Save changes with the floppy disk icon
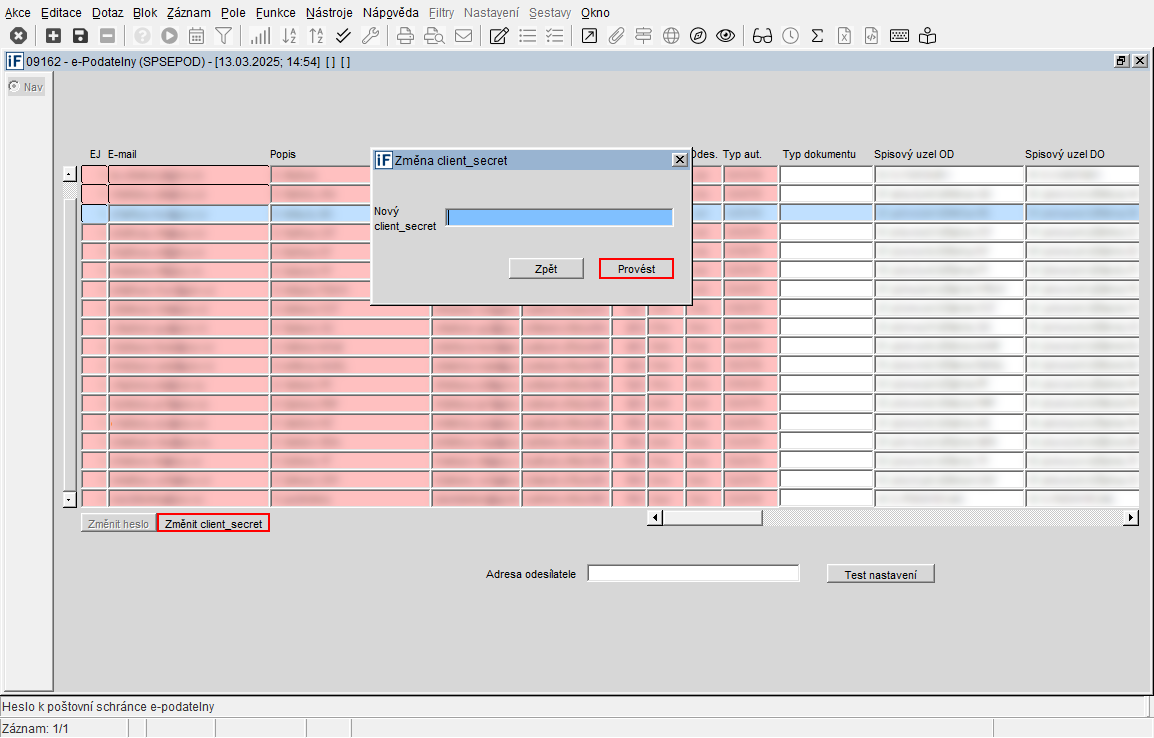Image resolution: width=1154 pixels, height=738 pixels. 80,35
